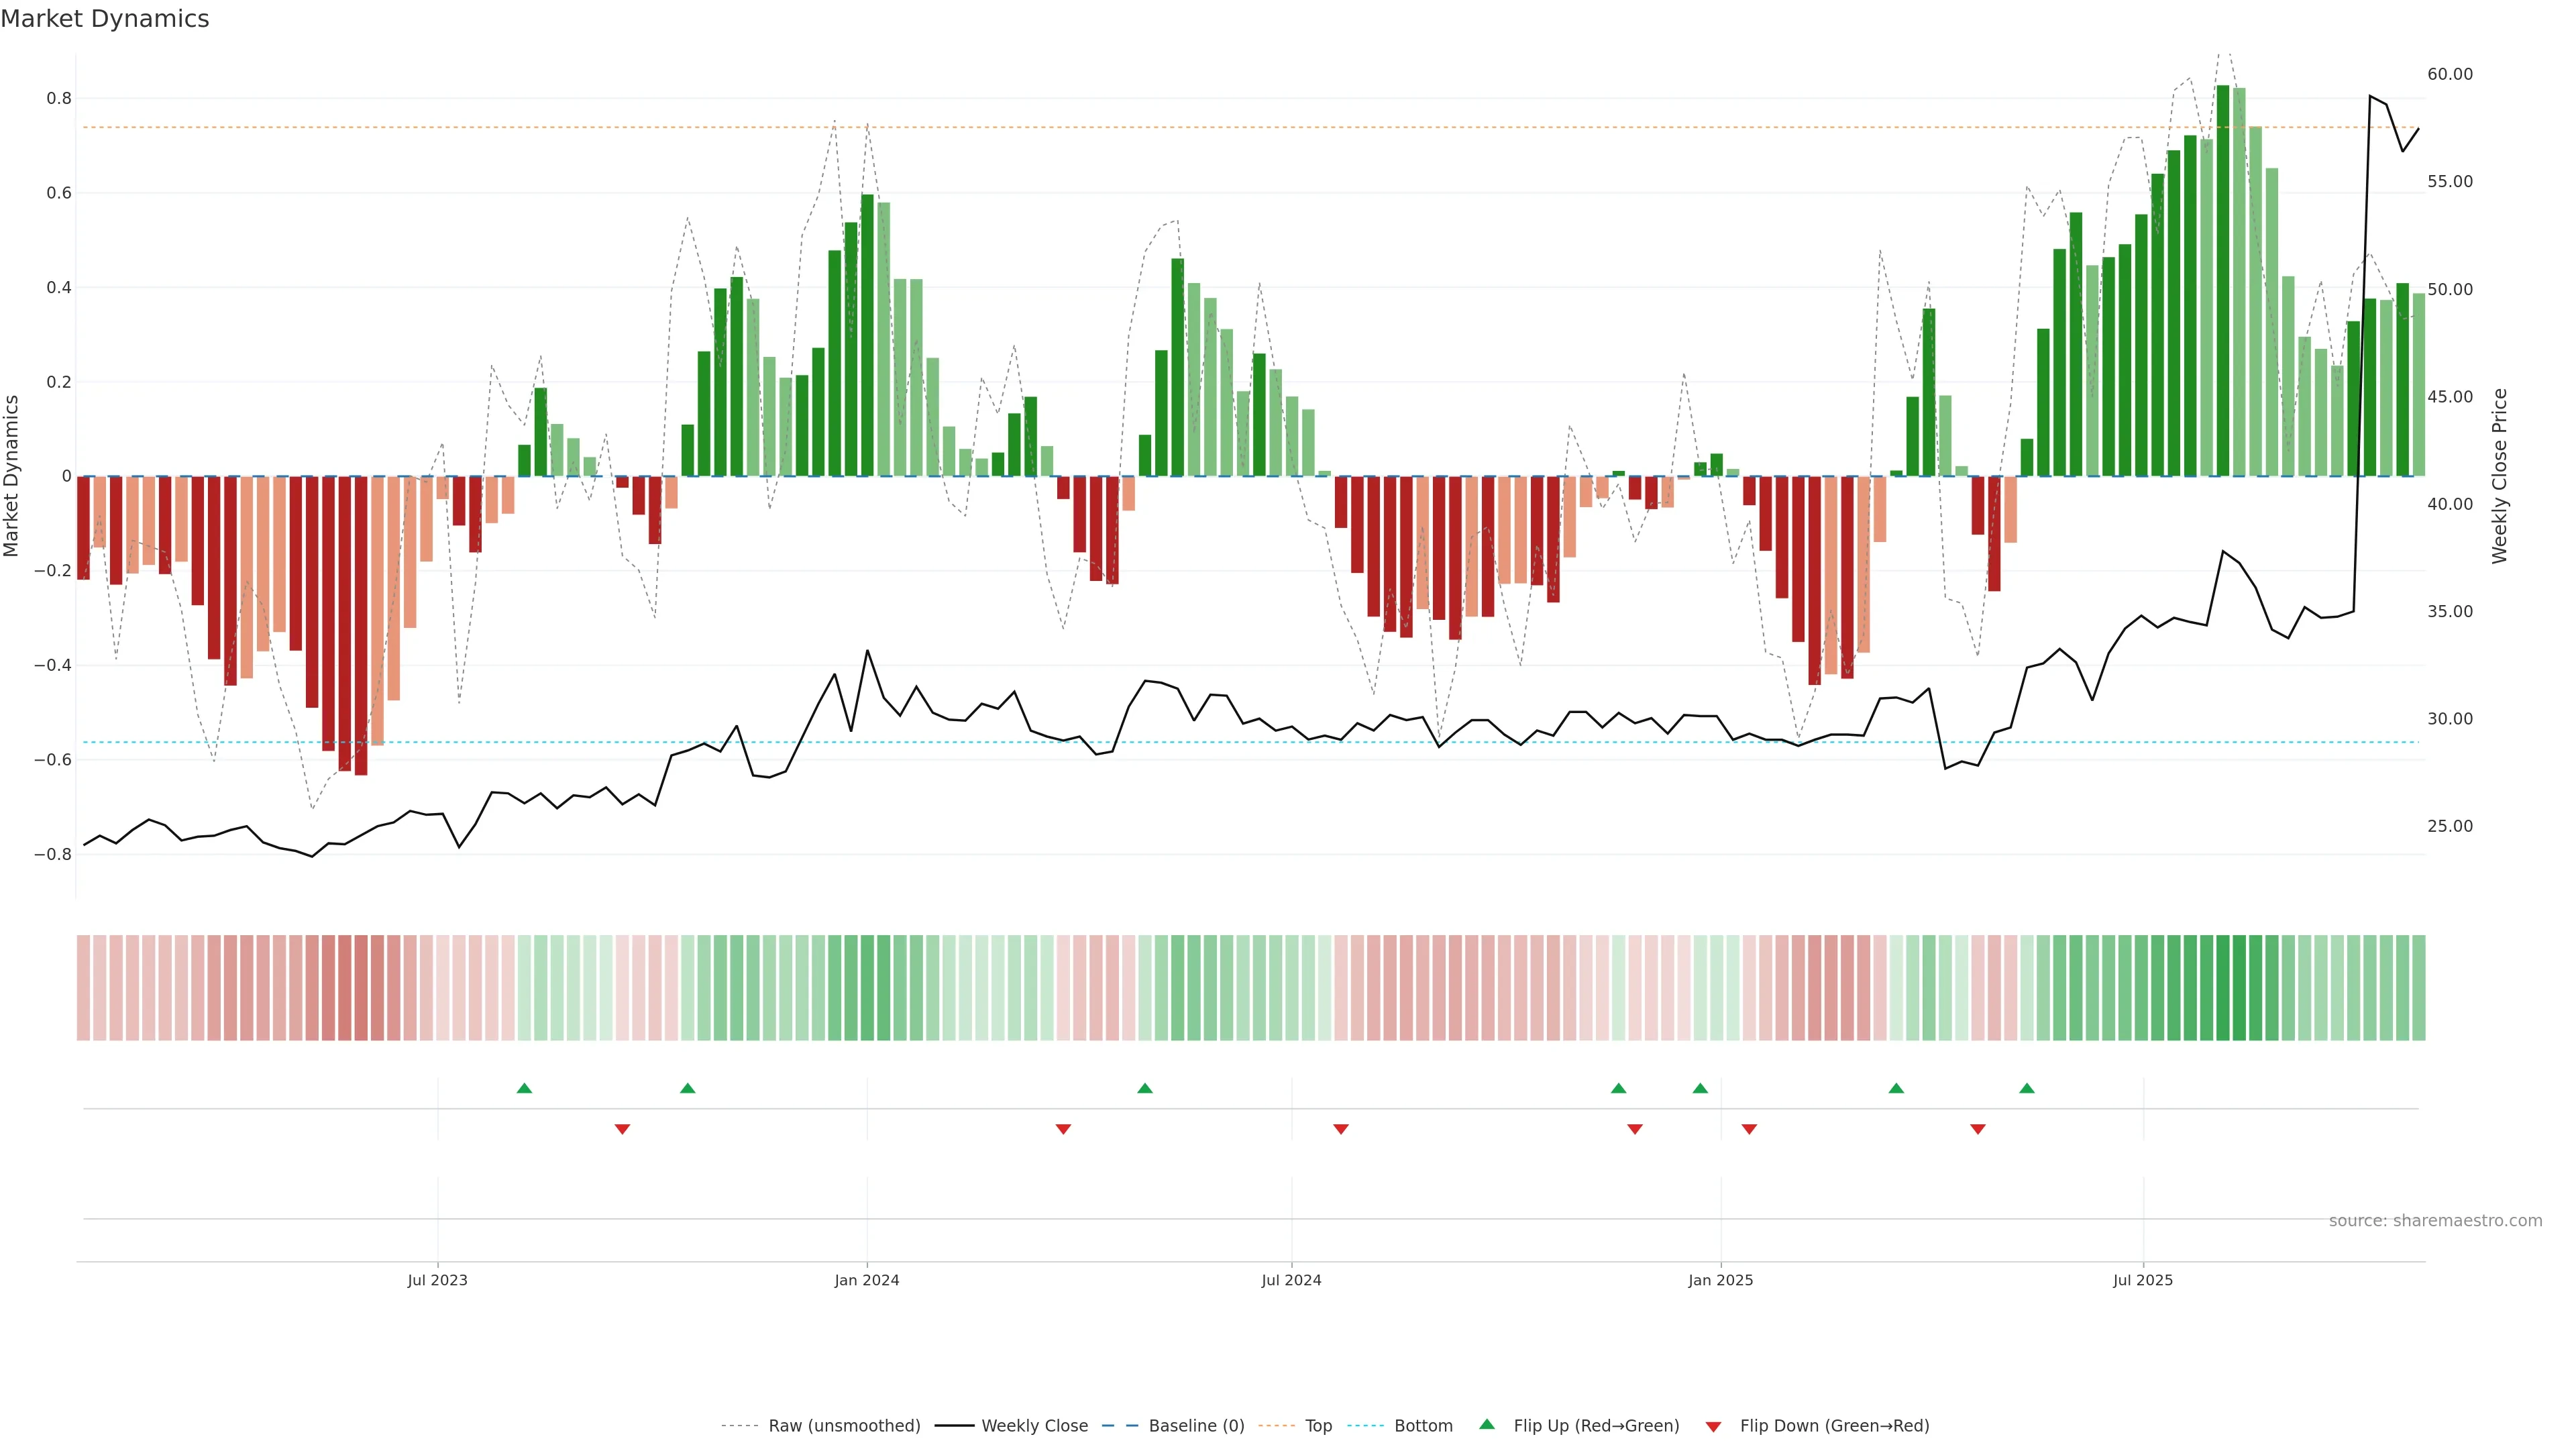Click red flip-down marker just after Jul 2024
Image resolution: width=2576 pixels, height=1449 pixels.
tap(1341, 1129)
